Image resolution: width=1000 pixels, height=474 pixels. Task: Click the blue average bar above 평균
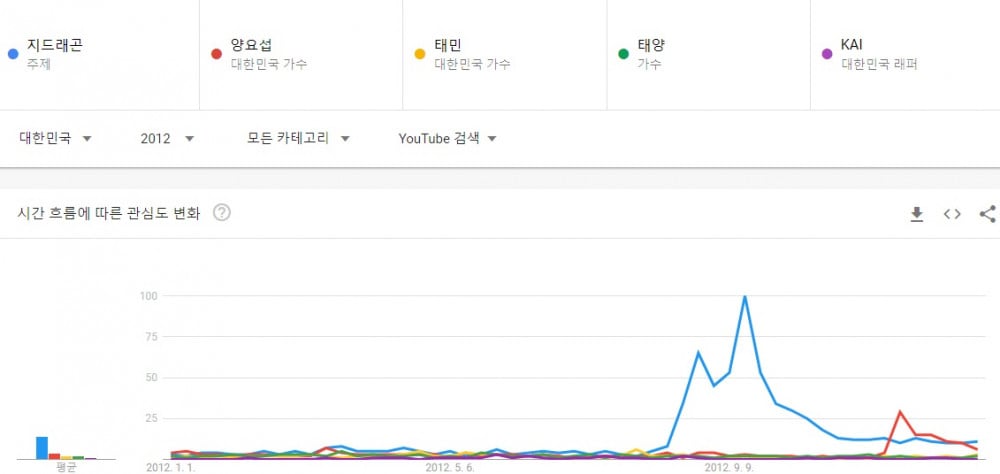42,448
